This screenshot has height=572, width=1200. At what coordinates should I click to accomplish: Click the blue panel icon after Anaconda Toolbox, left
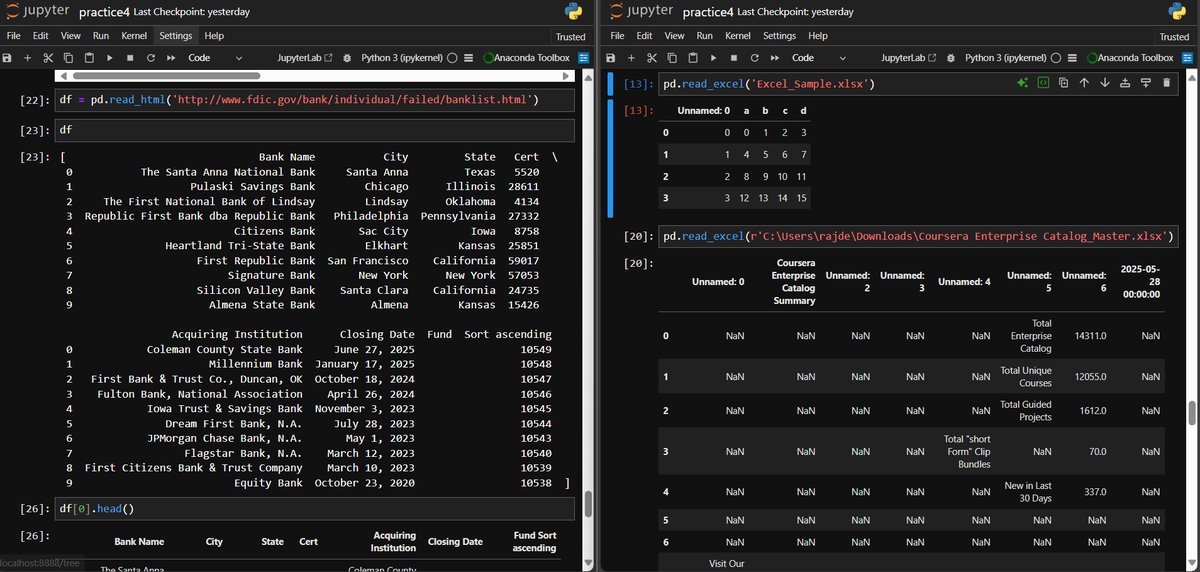[x=585, y=58]
